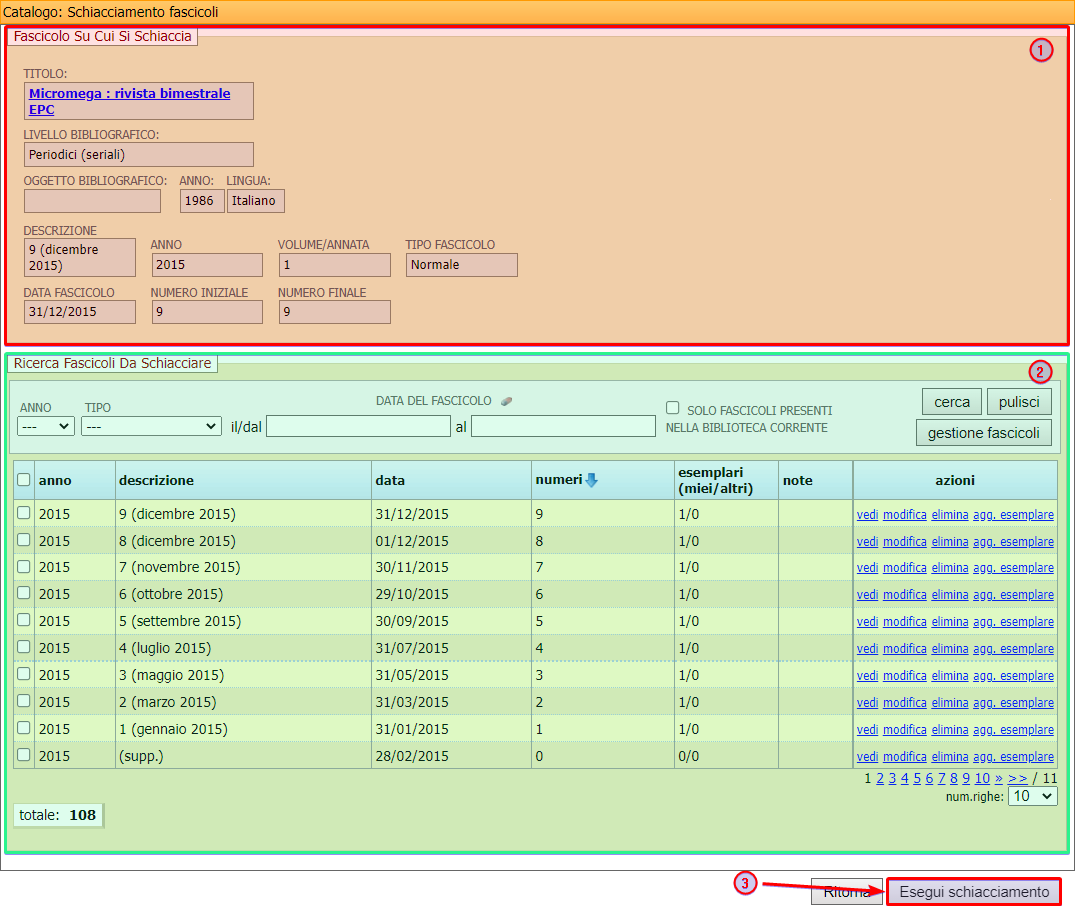
Task: Check the row for 8 (dicembre 2015)
Action: pos(24,540)
